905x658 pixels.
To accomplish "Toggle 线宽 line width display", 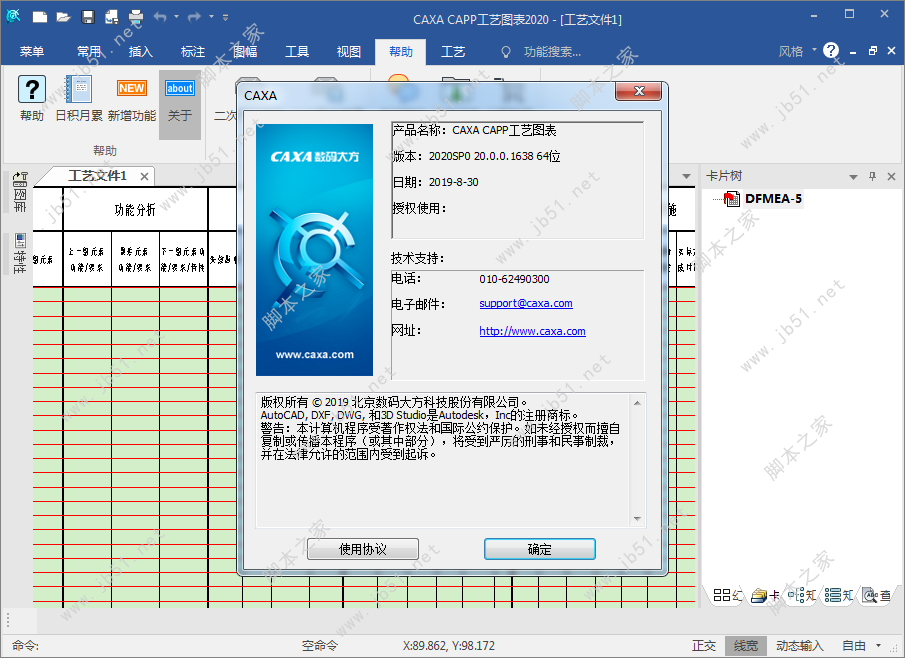I will [x=746, y=646].
